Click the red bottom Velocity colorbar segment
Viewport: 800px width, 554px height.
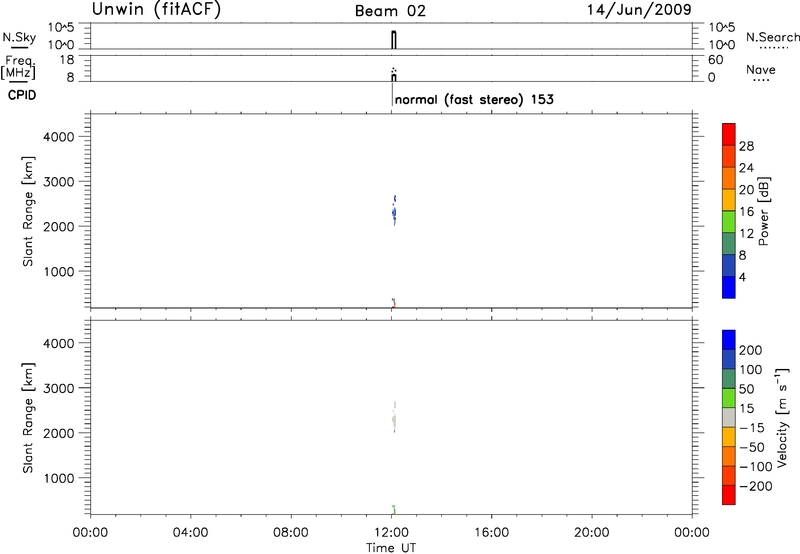(x=729, y=495)
